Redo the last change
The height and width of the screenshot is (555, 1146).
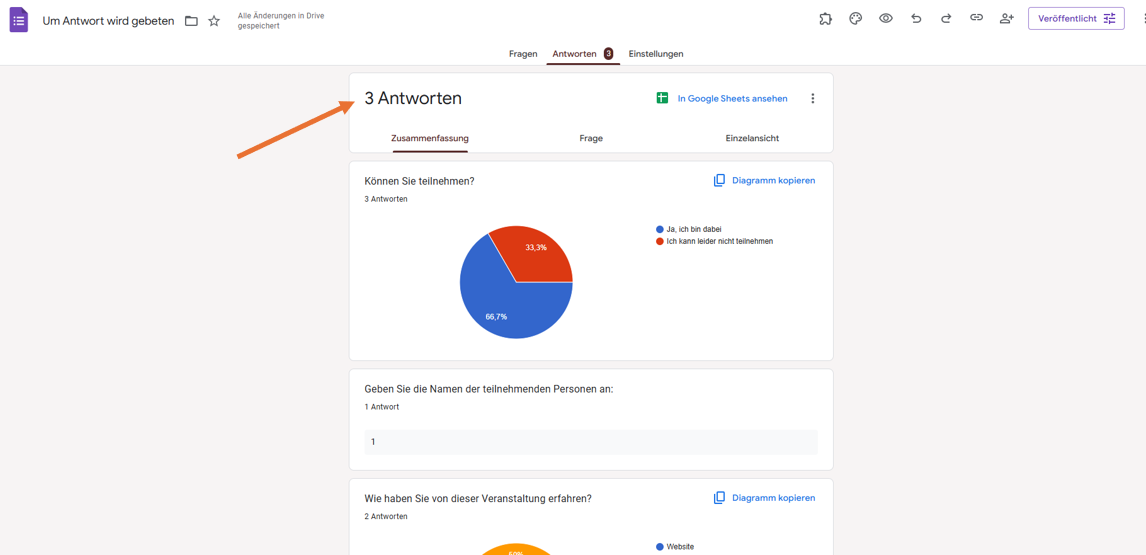click(x=946, y=18)
